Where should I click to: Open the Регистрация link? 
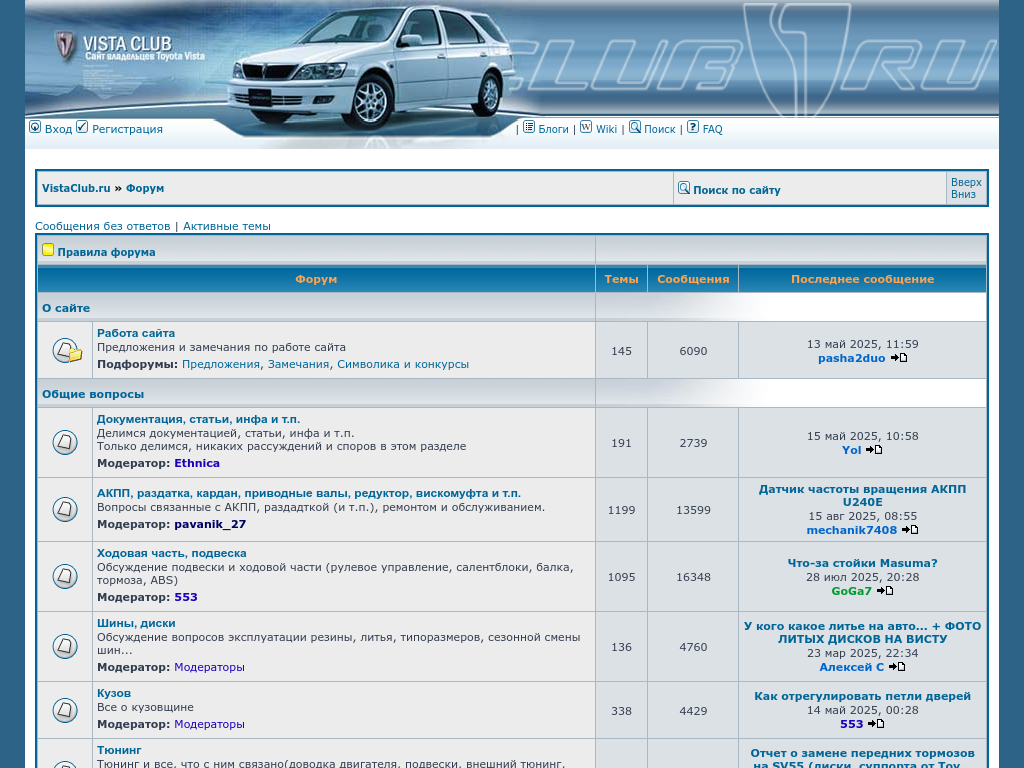127,129
